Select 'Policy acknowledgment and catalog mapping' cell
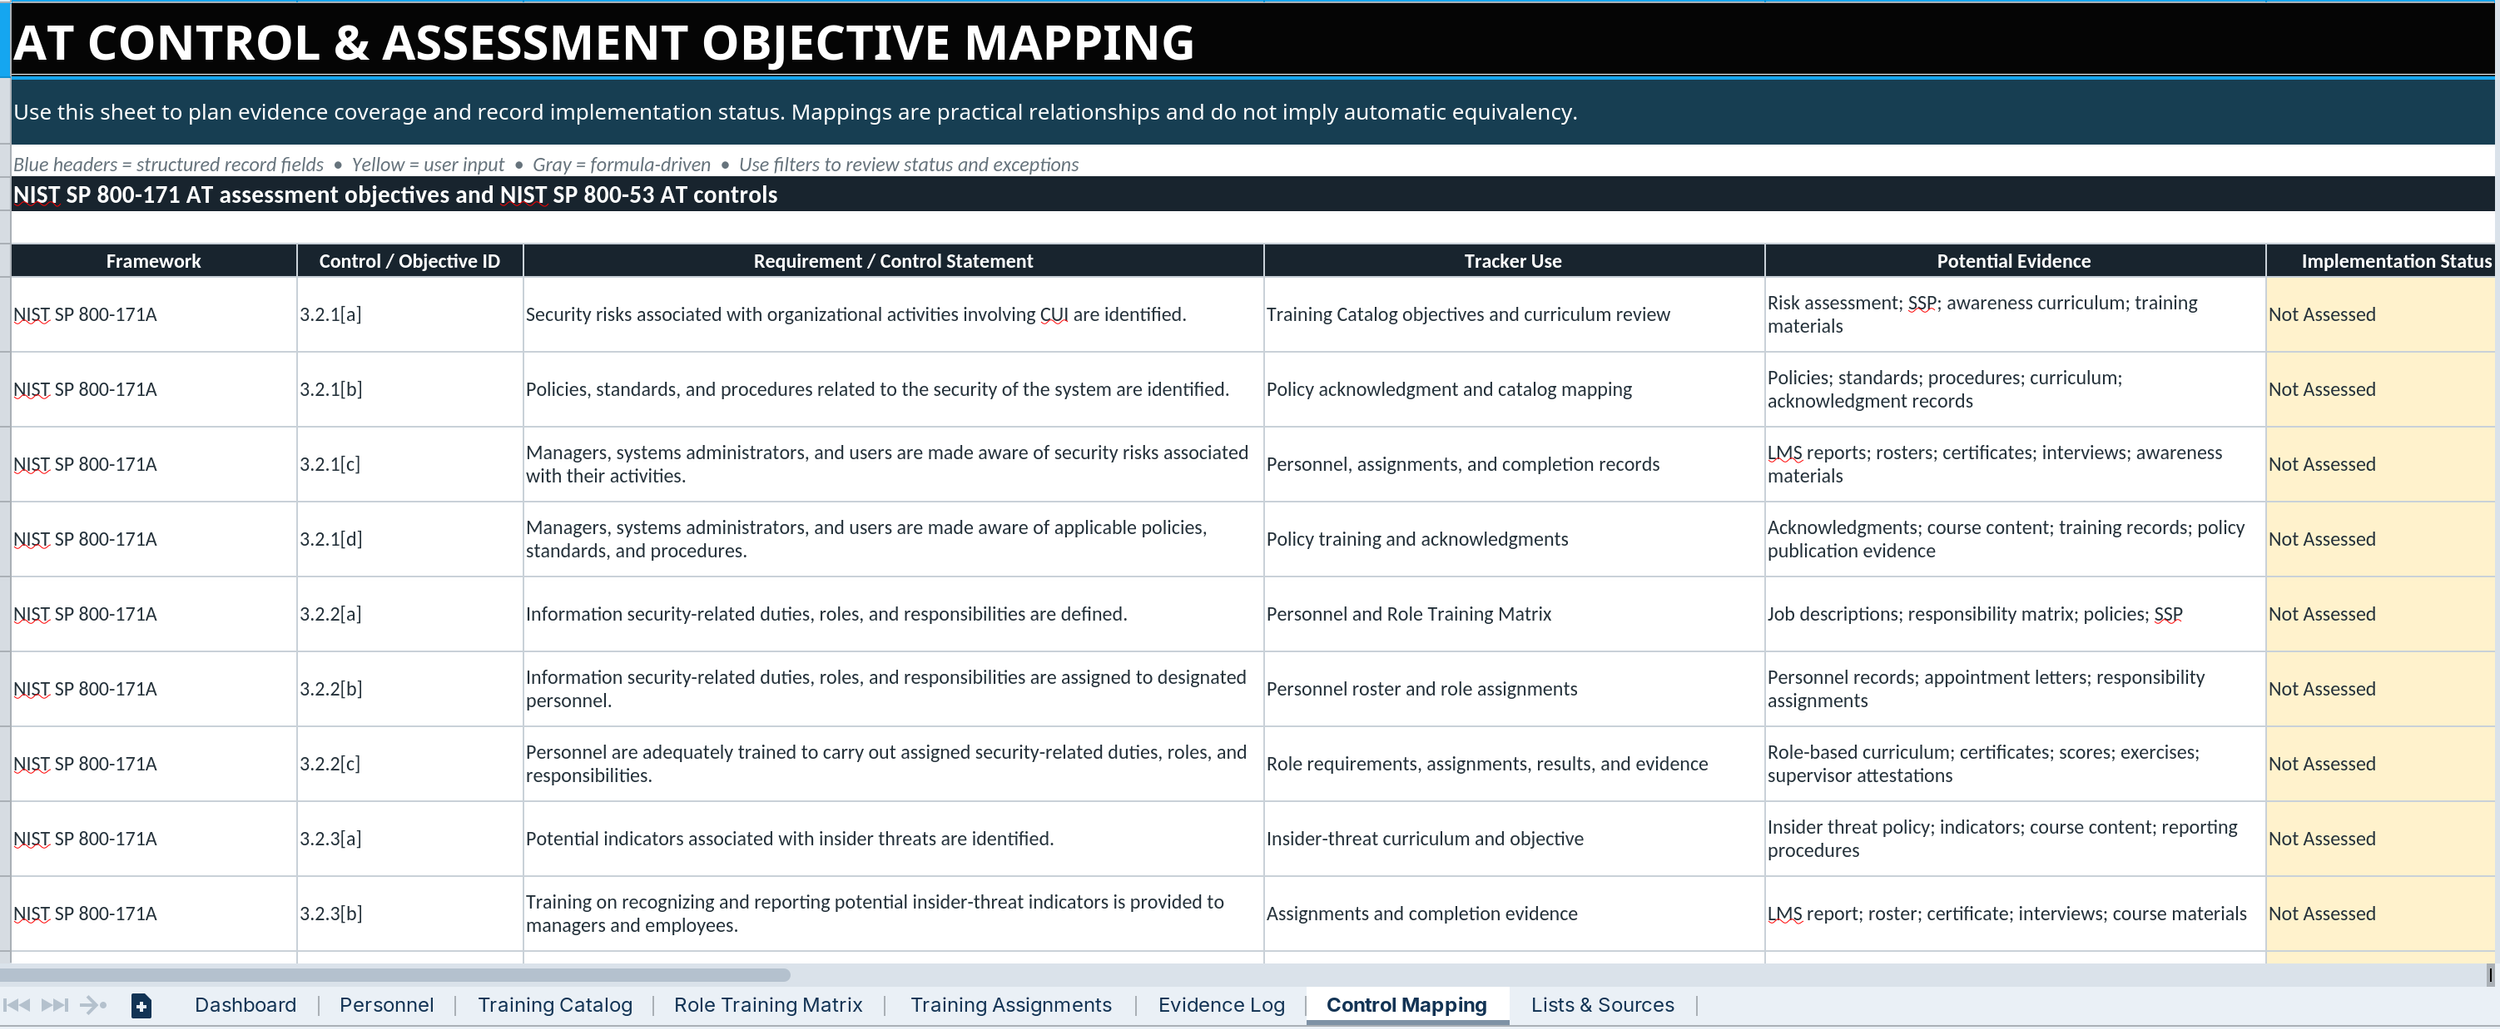Screen dimensions: 2500x1029 coord(1513,389)
